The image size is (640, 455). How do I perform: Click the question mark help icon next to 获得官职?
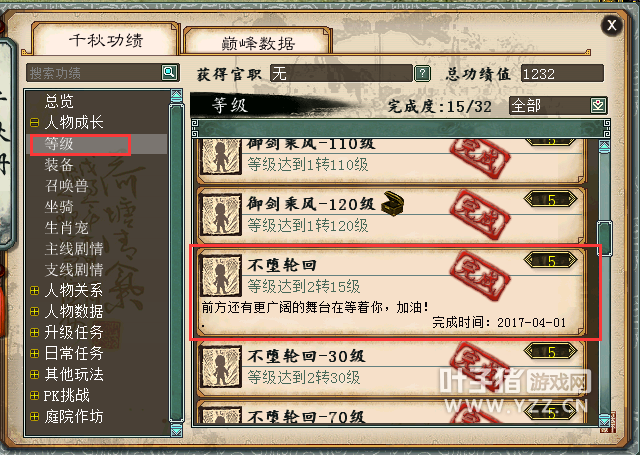(x=422, y=74)
